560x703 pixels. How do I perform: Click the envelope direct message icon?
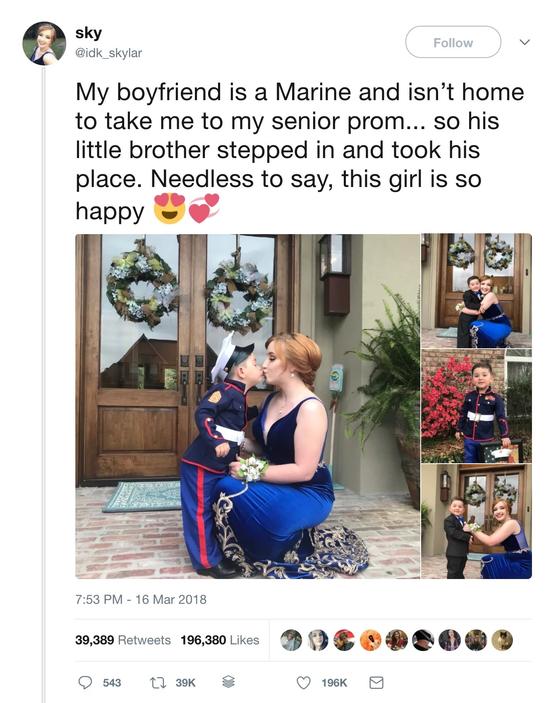coord(376,682)
